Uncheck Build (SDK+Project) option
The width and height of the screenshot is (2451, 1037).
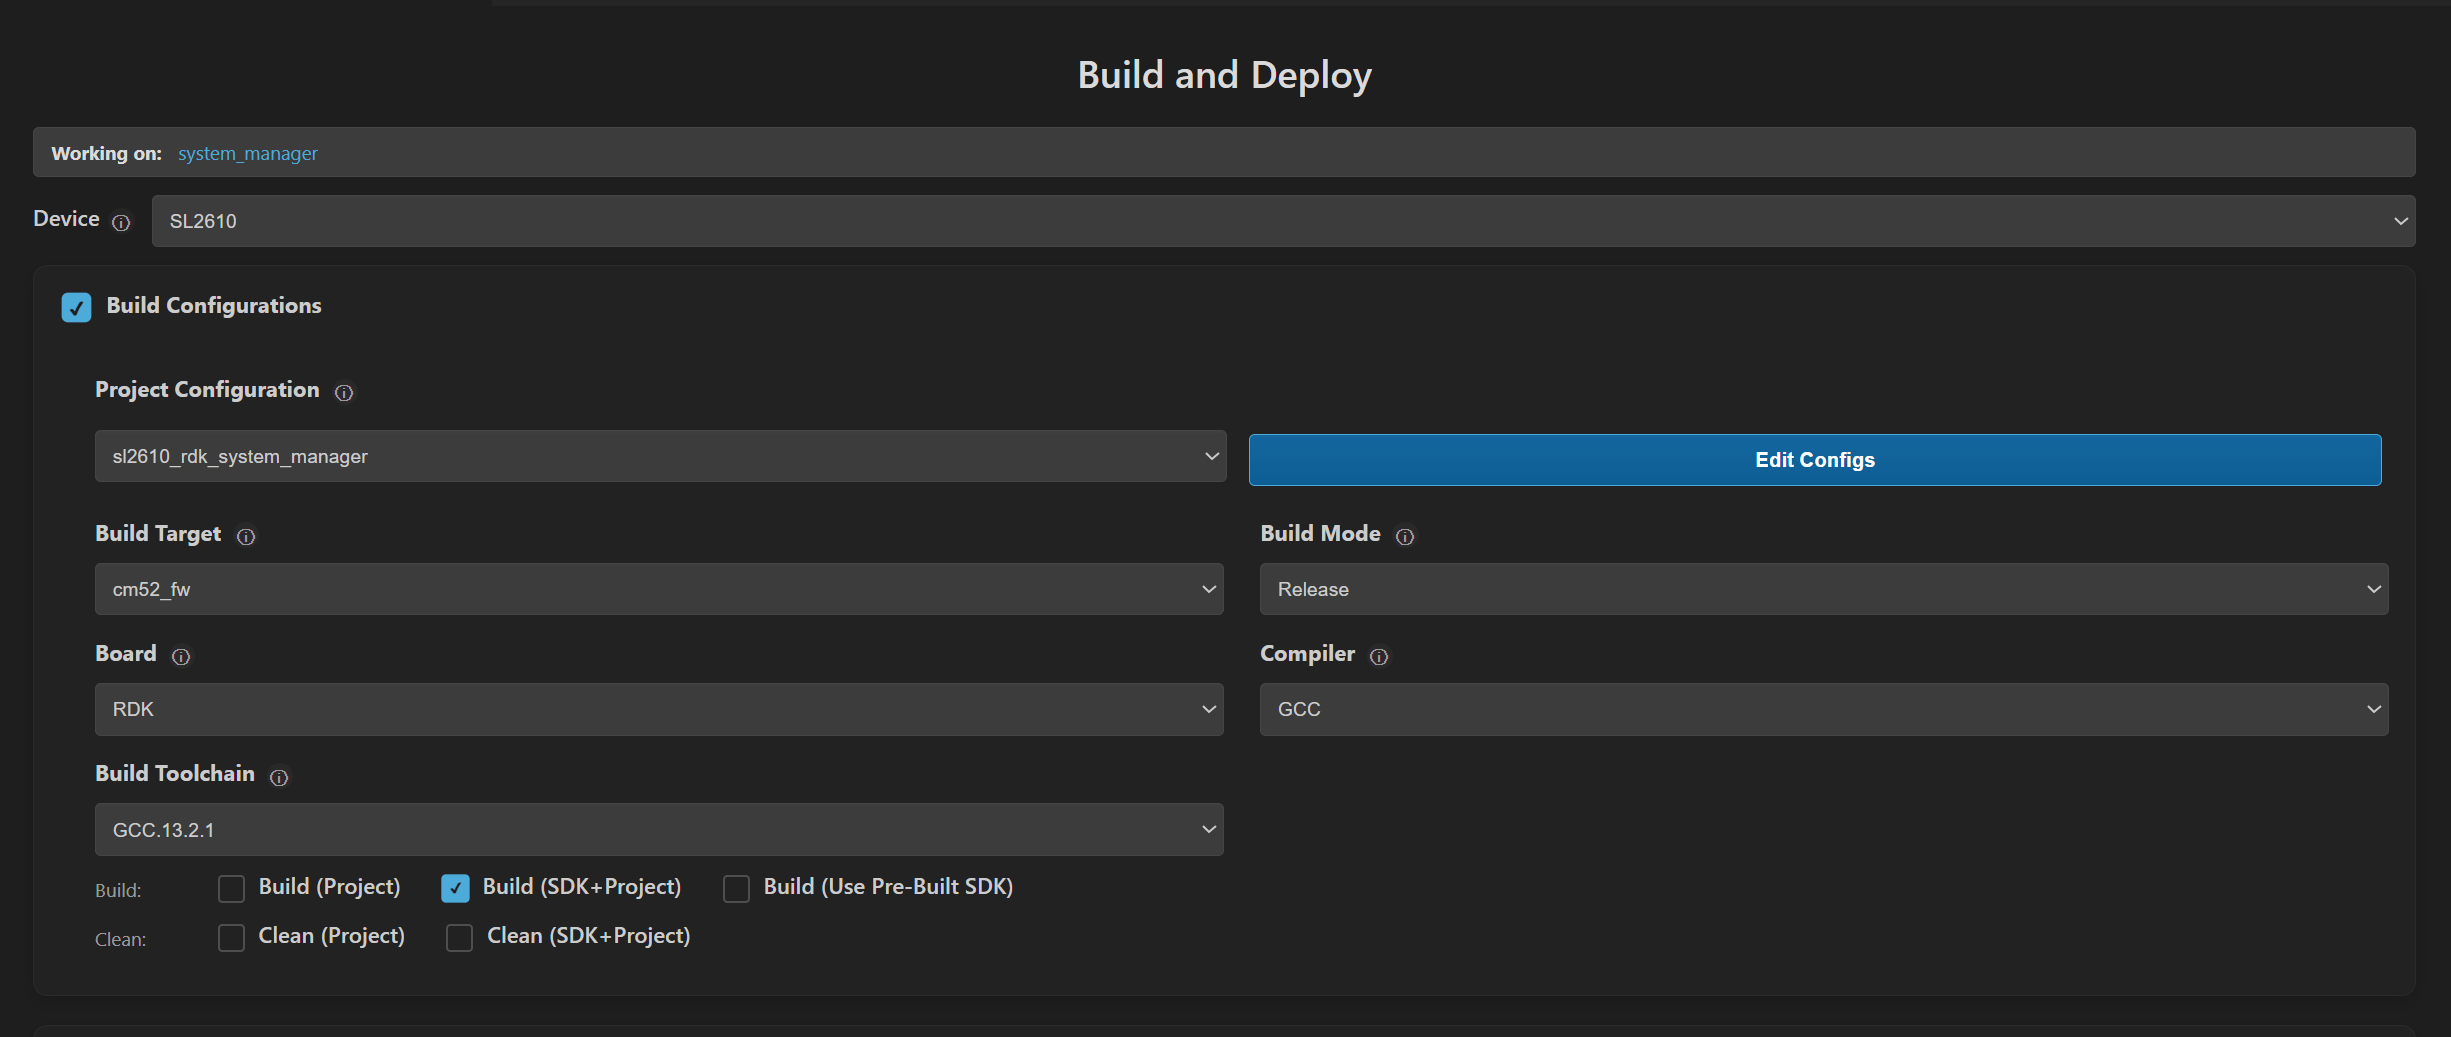(455, 888)
